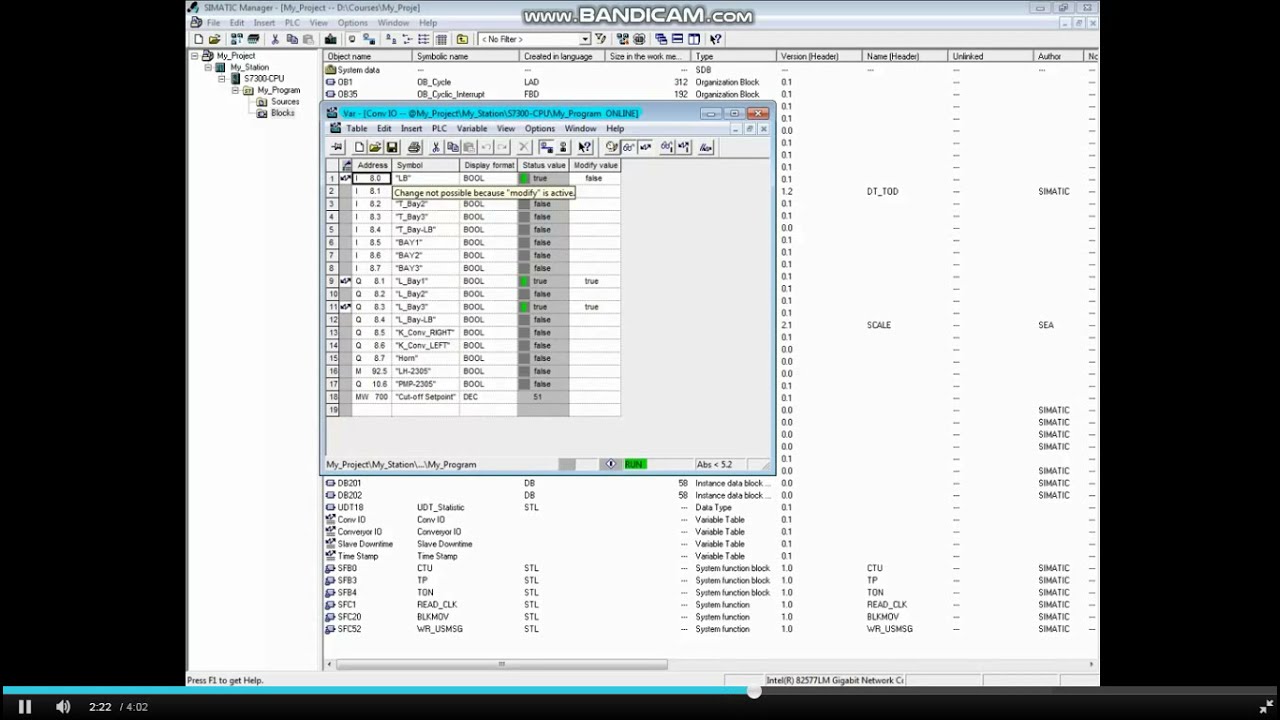Switch SIMATIC Manager to Details view icon

441,39
